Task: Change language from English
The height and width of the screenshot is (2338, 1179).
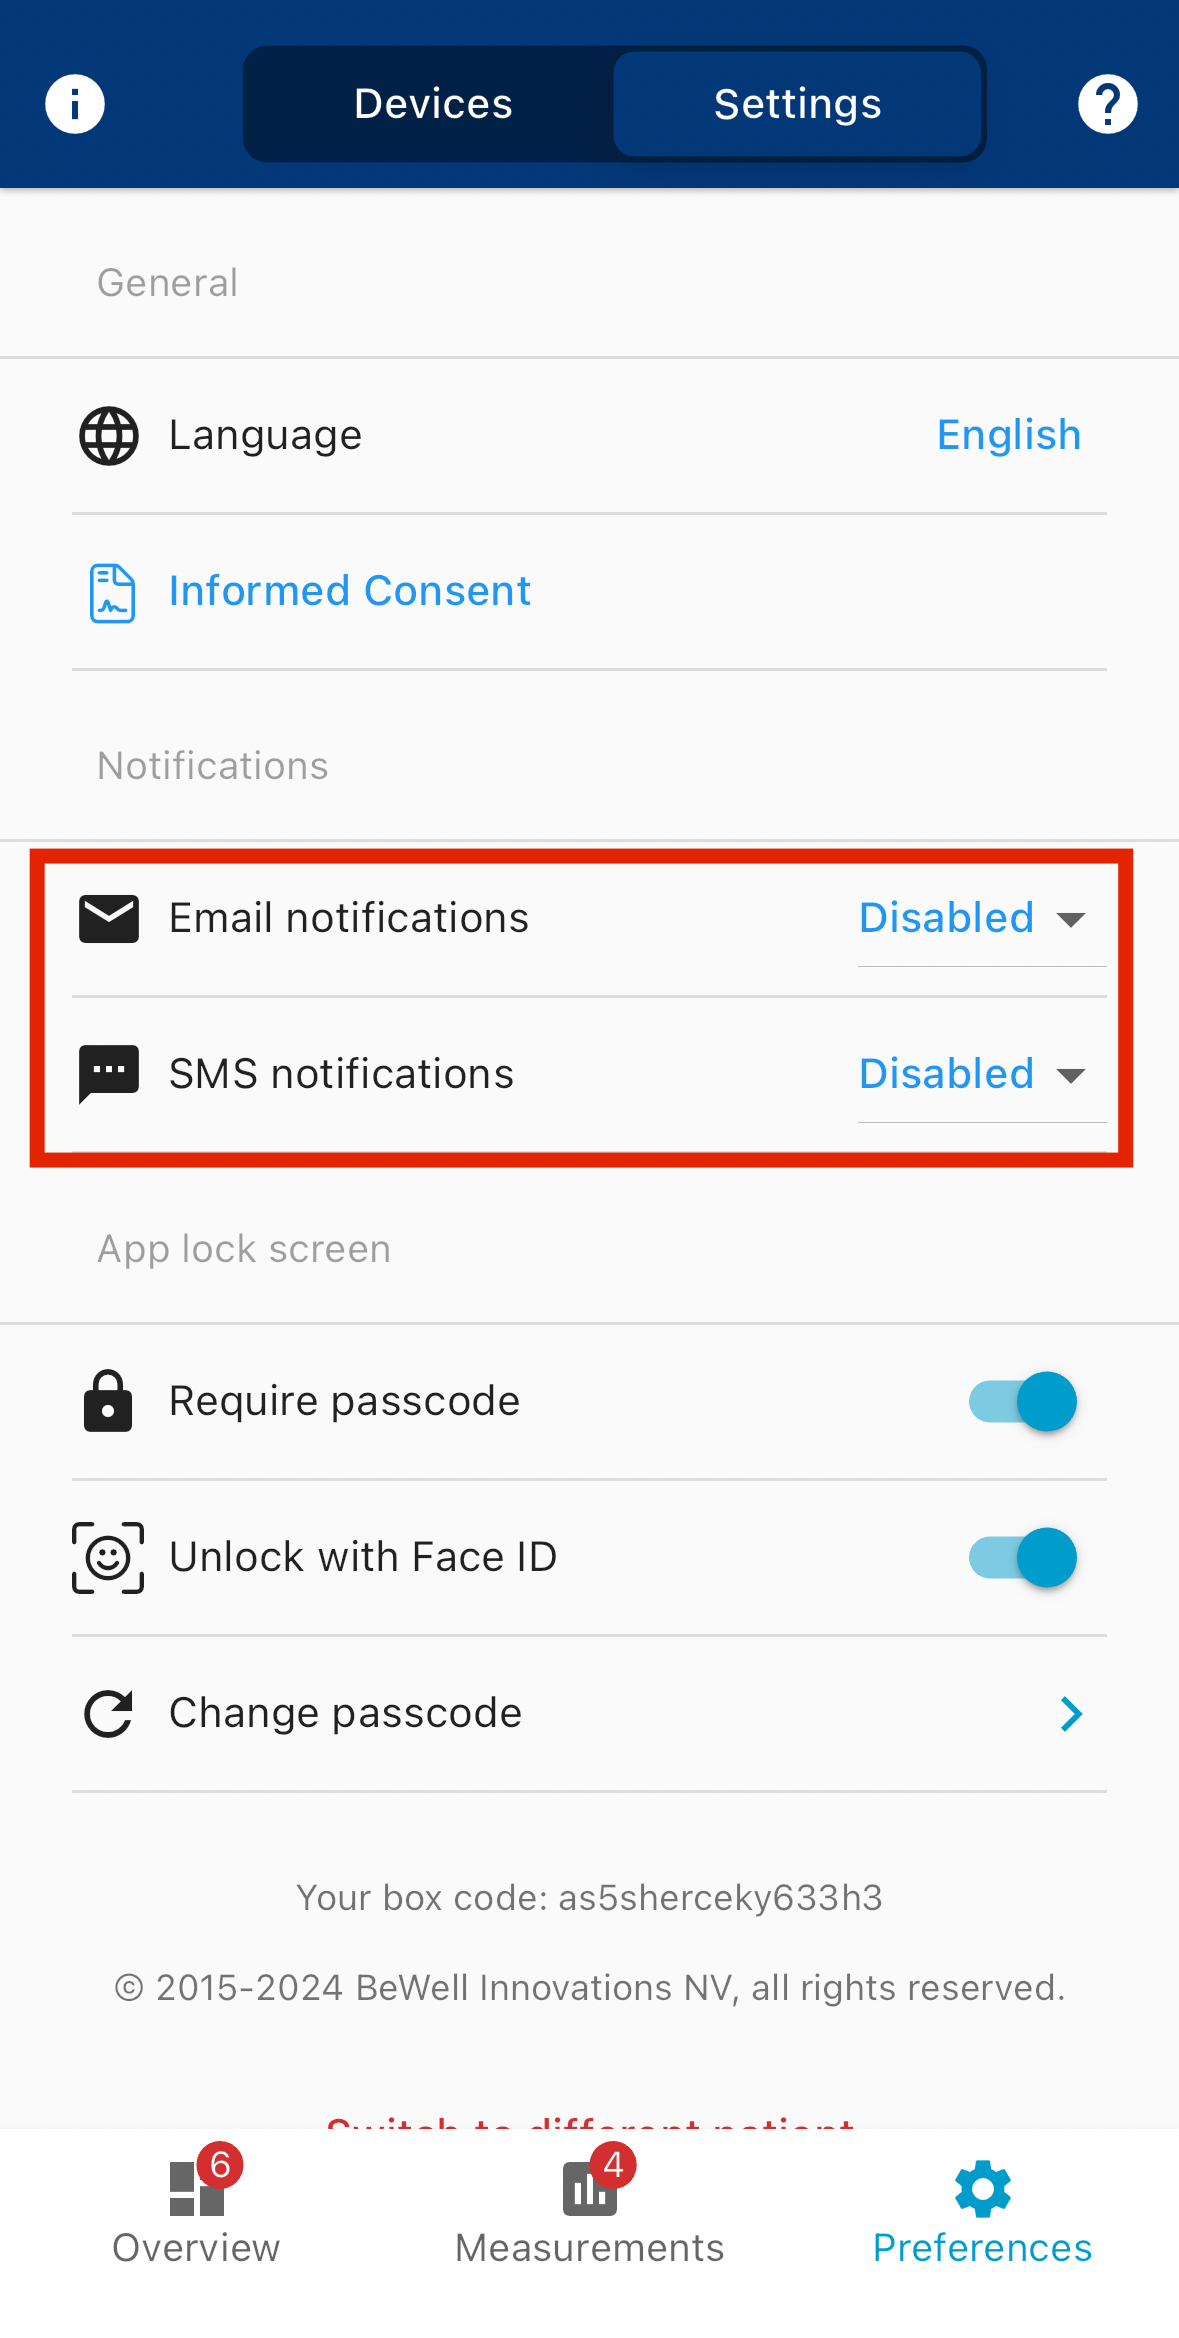Action: tap(1008, 436)
